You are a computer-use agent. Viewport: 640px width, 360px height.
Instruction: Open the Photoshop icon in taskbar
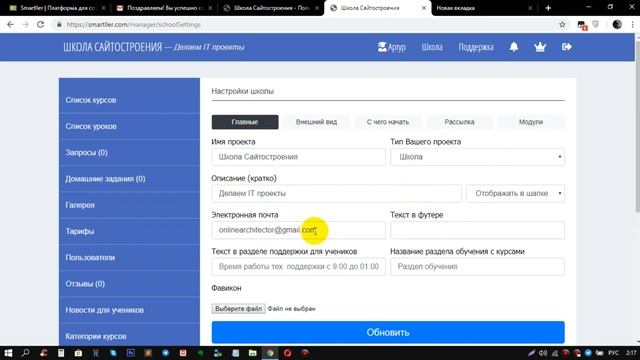click(x=131, y=353)
